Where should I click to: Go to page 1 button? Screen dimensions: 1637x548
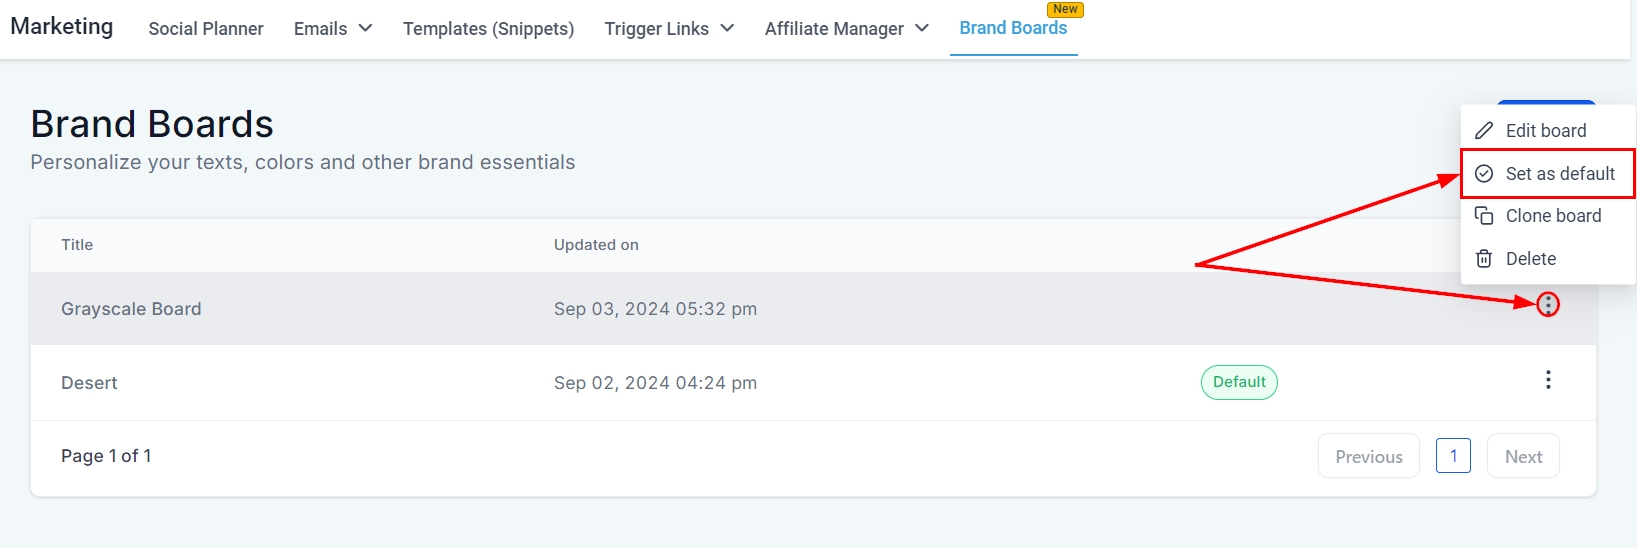(x=1453, y=456)
